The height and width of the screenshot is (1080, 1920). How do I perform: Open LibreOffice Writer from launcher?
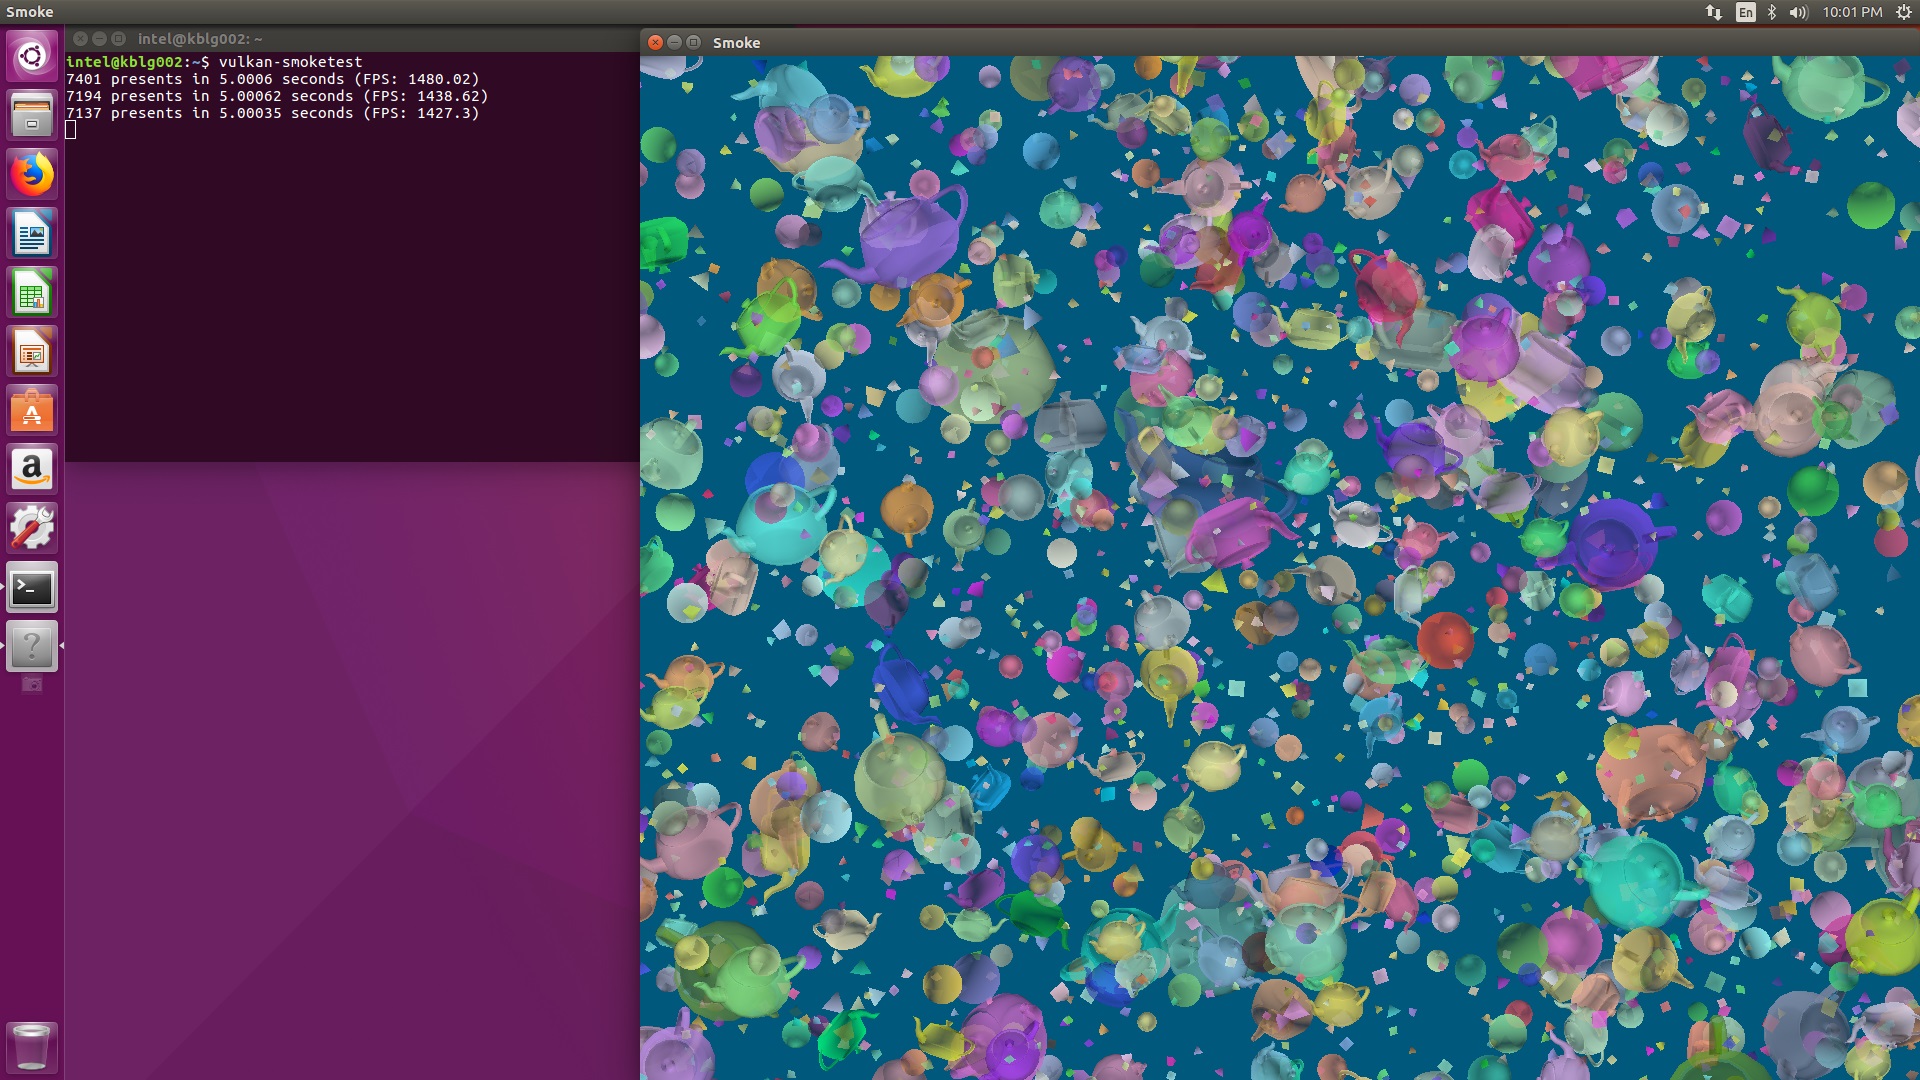pos(32,234)
